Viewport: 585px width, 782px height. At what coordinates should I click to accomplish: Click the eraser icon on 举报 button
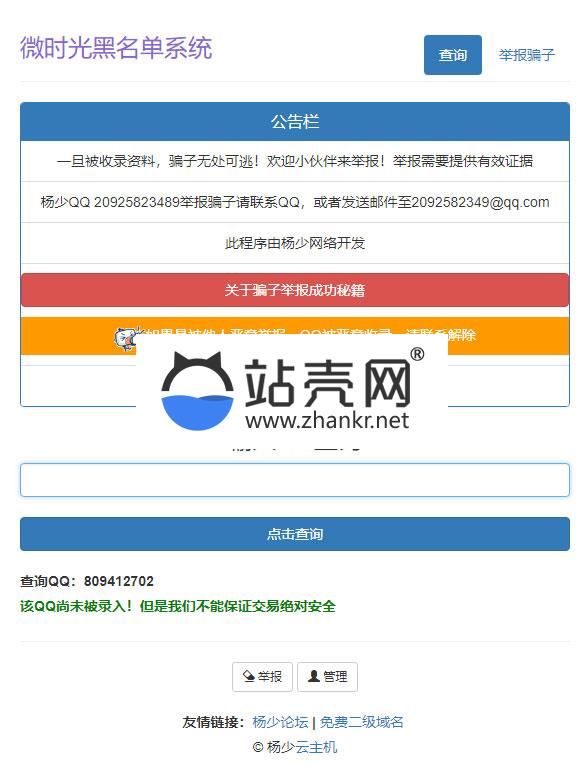click(x=248, y=676)
